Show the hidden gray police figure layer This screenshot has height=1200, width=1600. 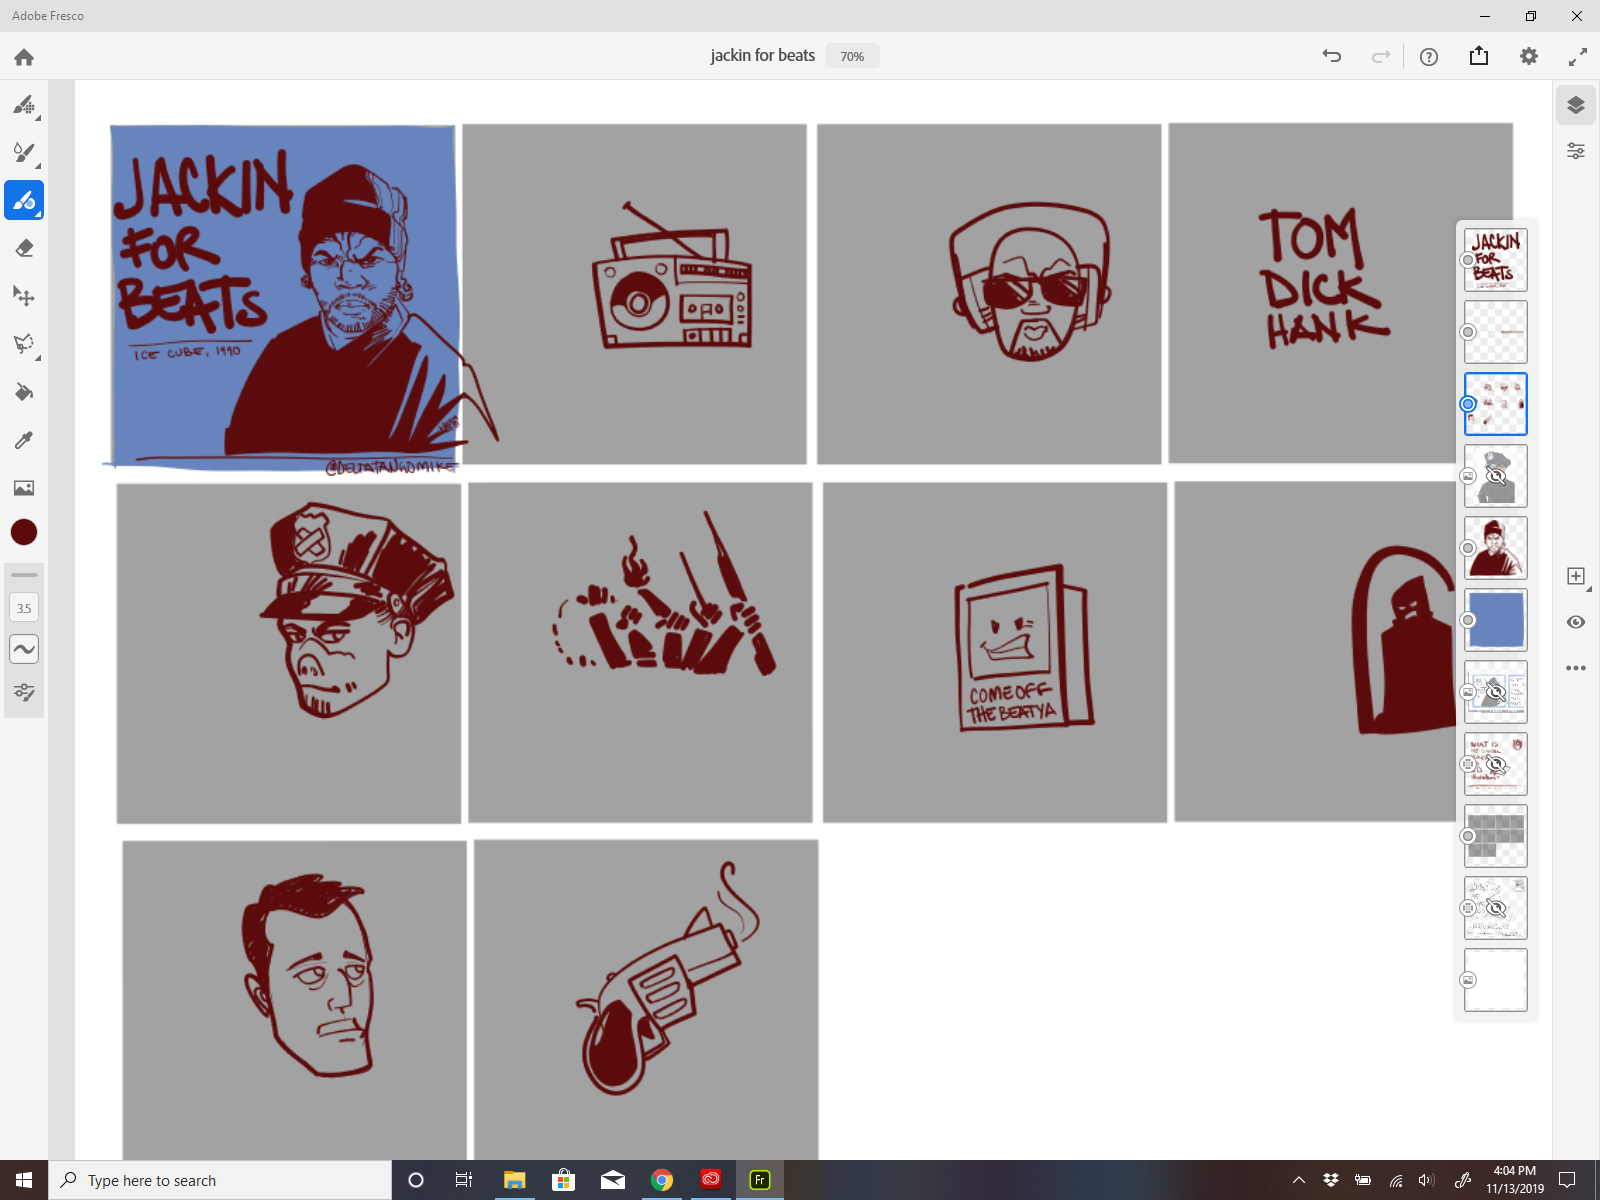pos(1496,476)
